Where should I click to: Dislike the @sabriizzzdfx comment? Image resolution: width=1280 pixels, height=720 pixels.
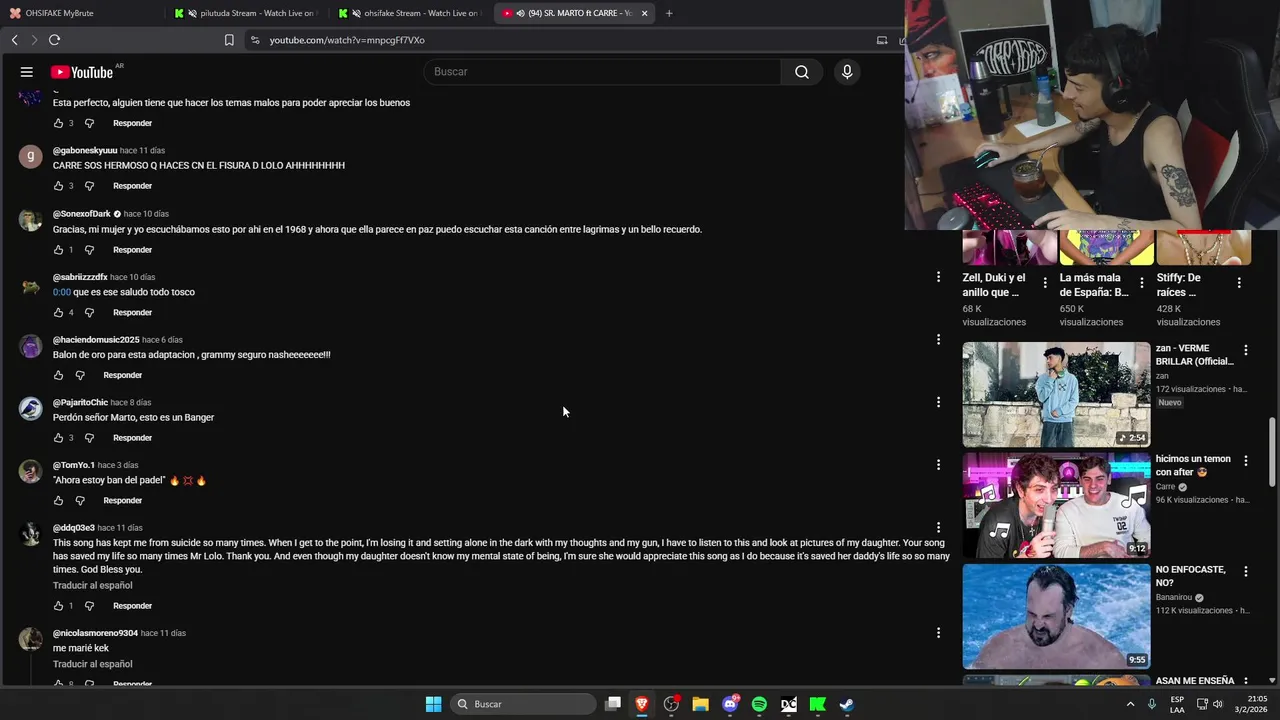click(89, 313)
